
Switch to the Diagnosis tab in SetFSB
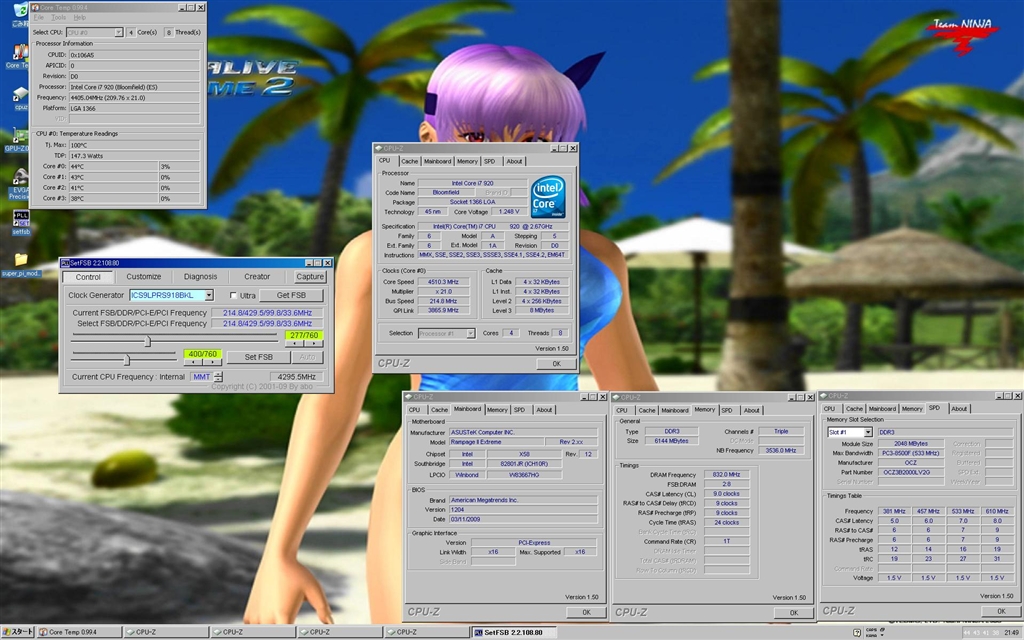pos(200,277)
